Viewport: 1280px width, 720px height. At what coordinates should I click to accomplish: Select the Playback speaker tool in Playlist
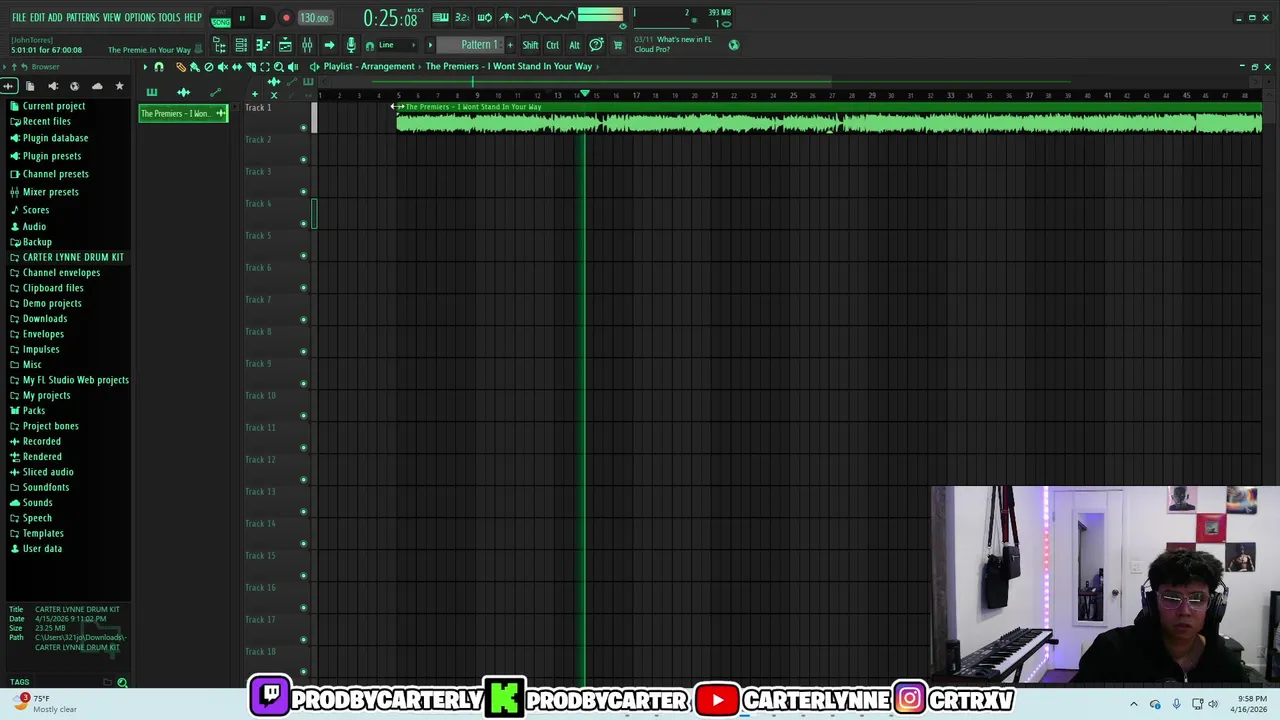293,67
